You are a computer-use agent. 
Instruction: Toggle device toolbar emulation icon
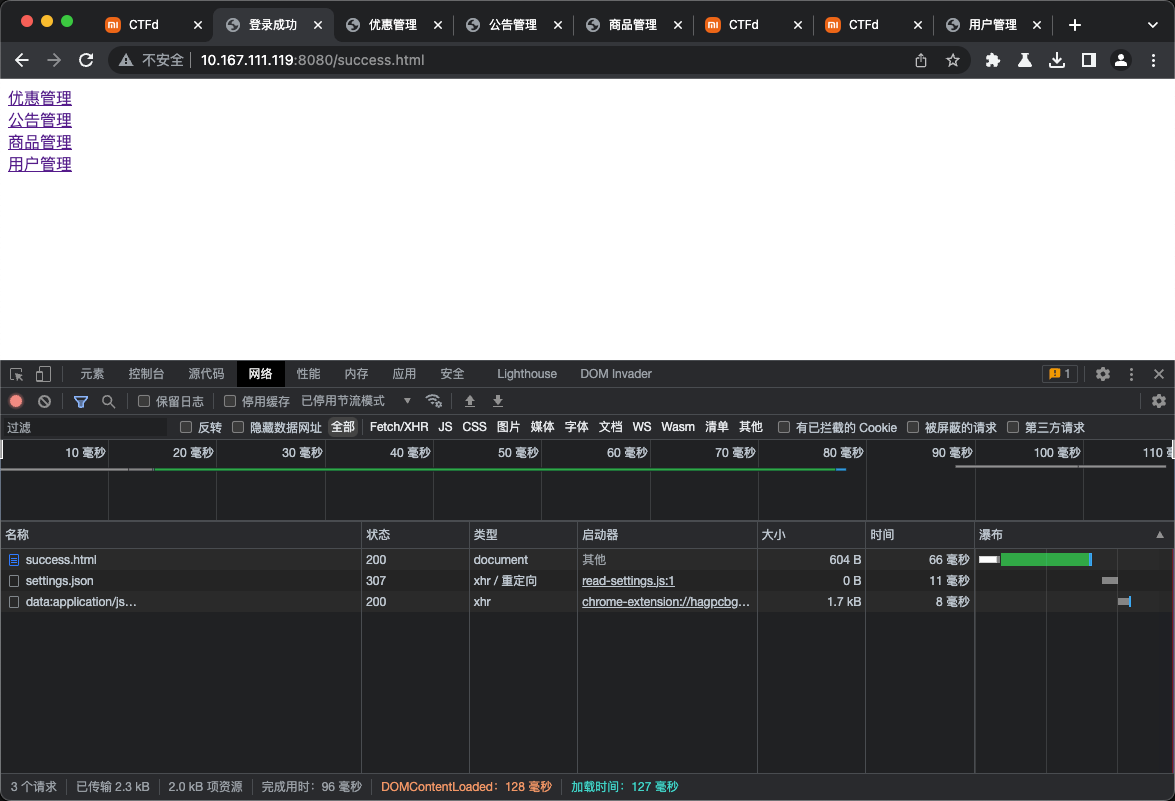[43, 374]
